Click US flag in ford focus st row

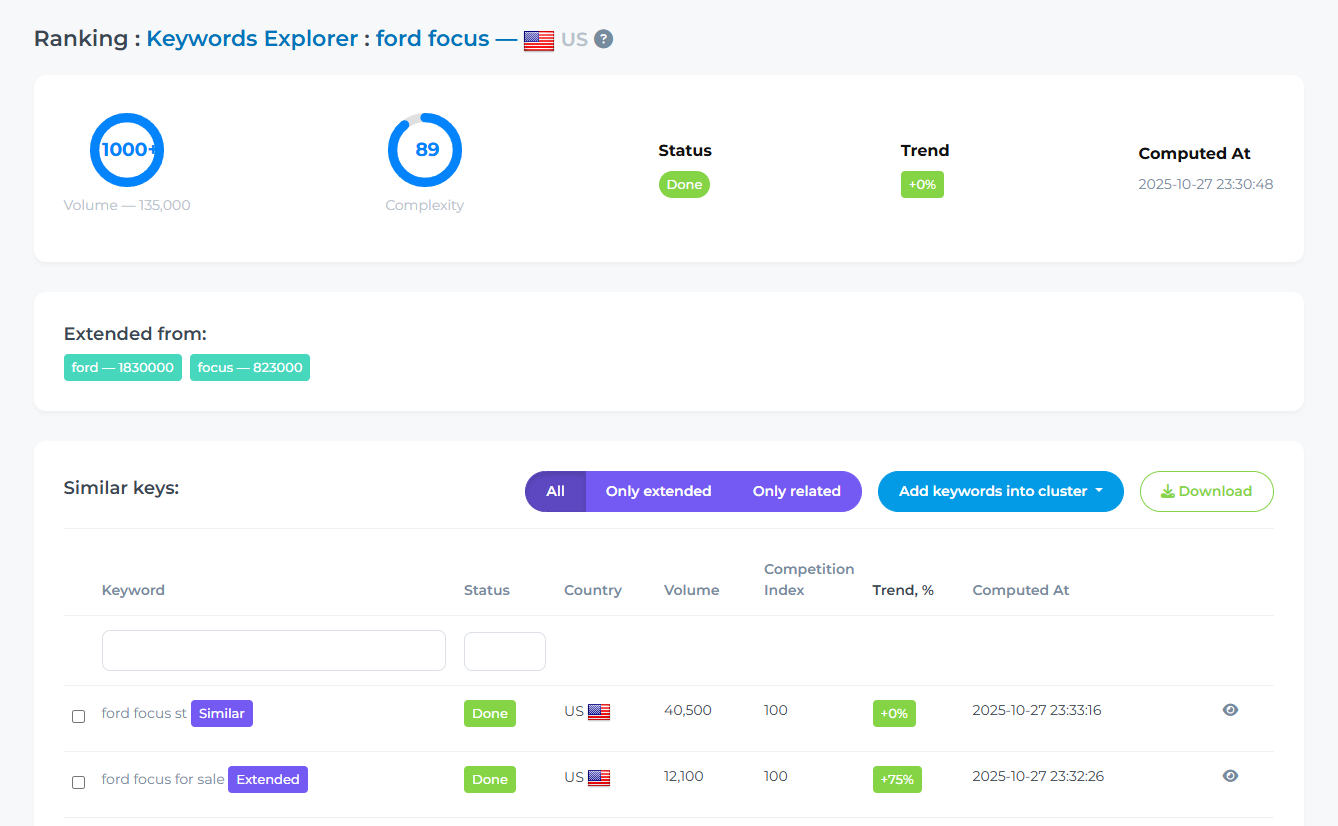coord(599,712)
